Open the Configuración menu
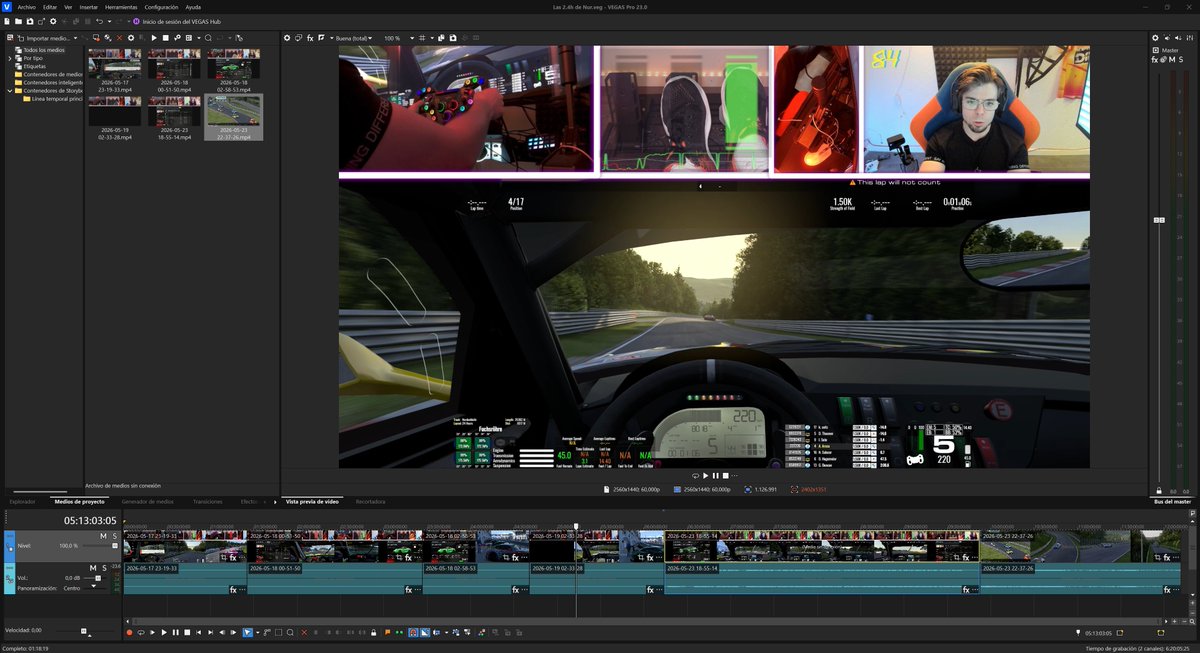Screen dimensions: 1200x653 pos(161,7)
